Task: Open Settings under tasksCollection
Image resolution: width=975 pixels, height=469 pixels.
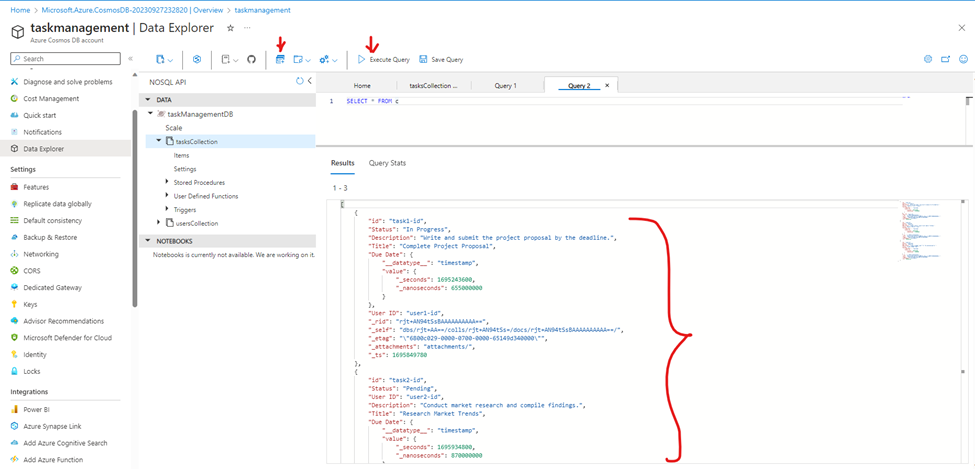Action: click(x=185, y=169)
